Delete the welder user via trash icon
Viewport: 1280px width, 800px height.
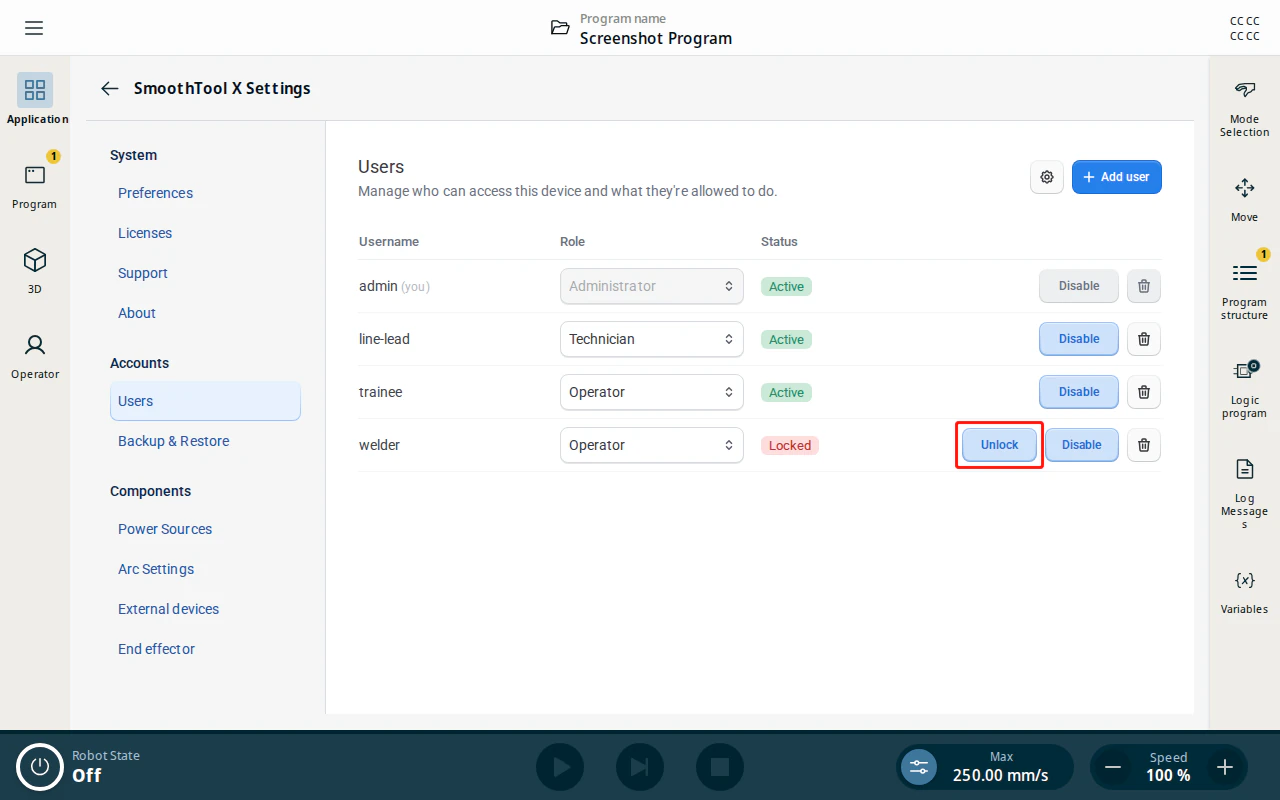[1144, 445]
